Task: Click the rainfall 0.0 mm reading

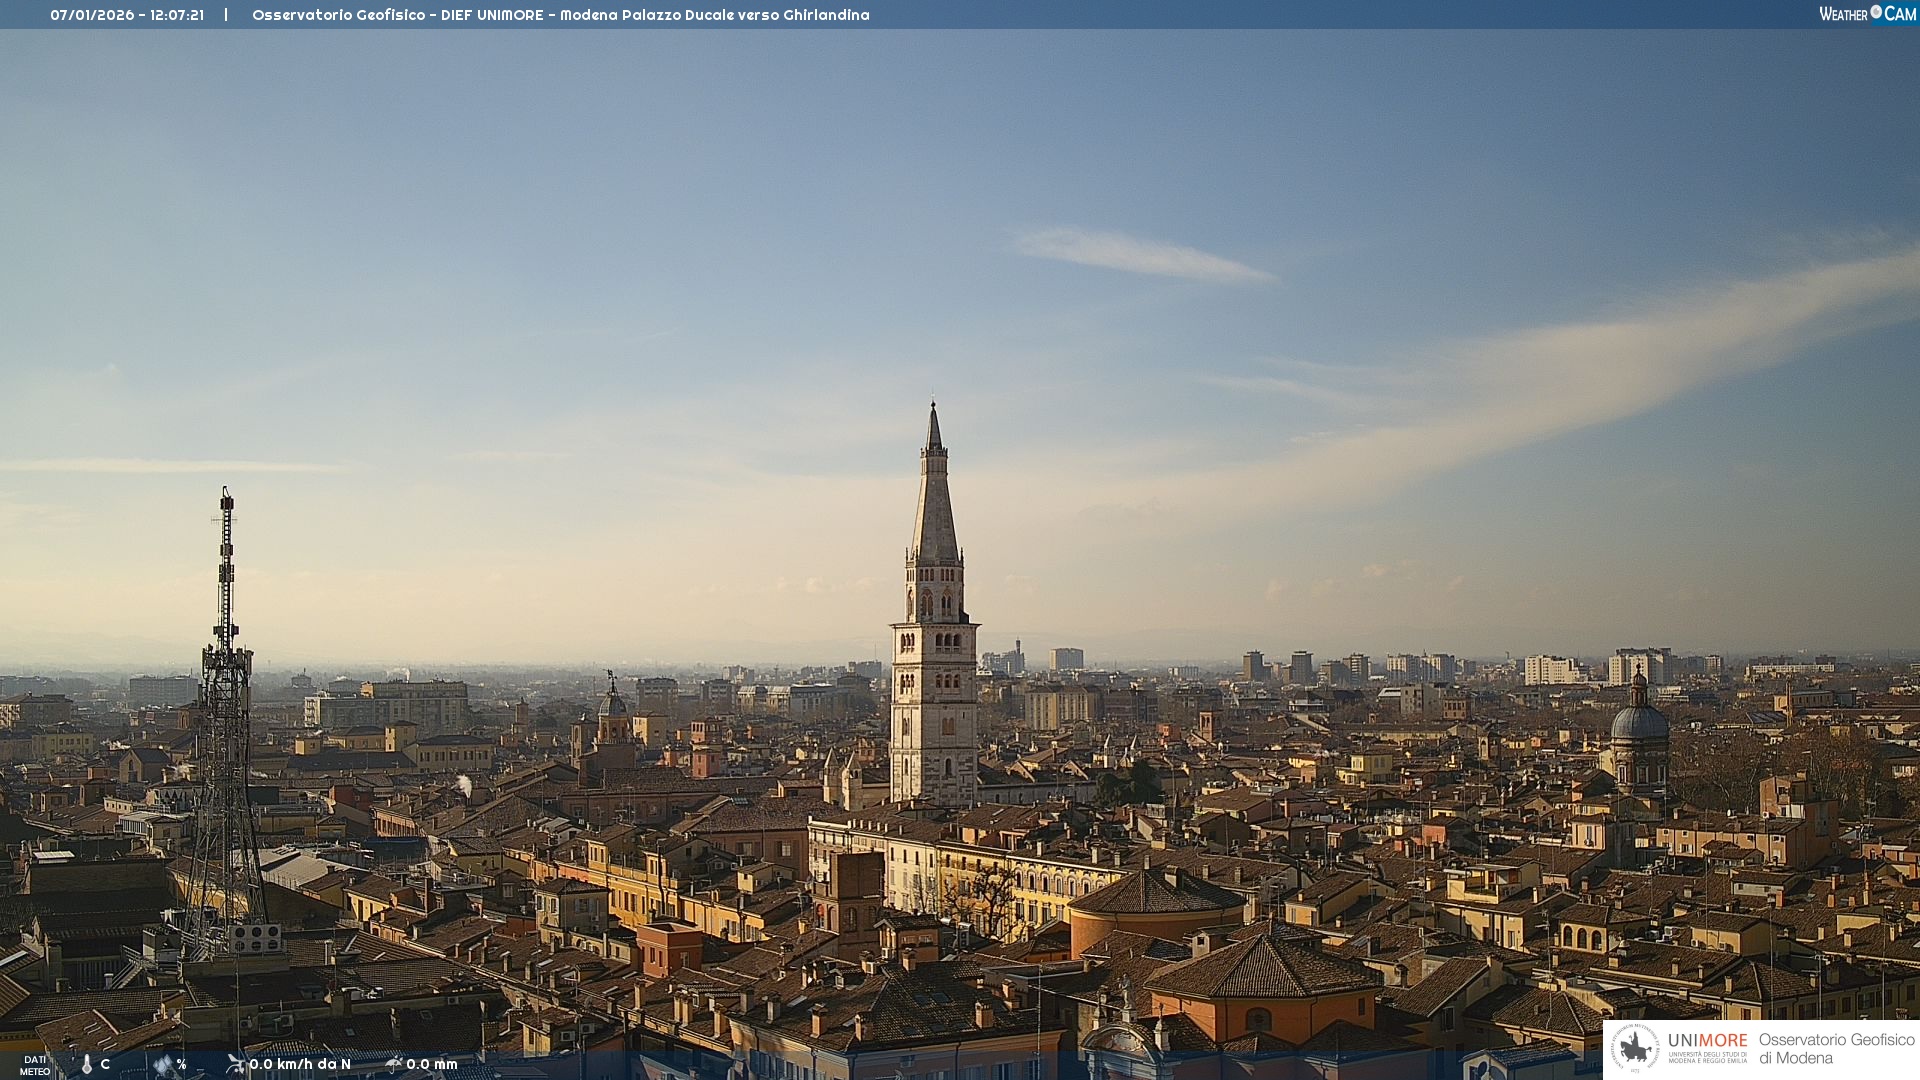Action: [x=432, y=1064]
